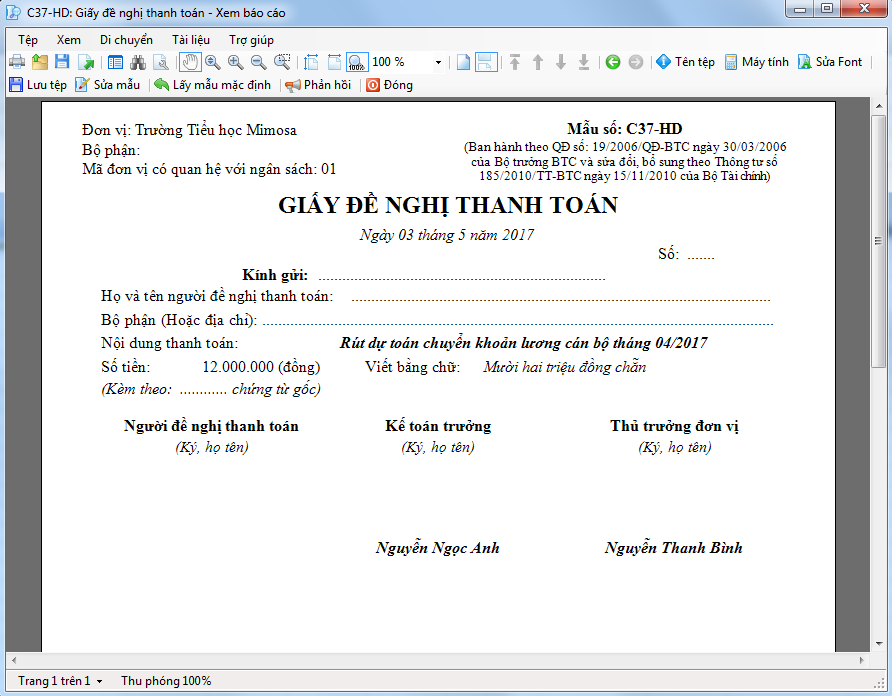
Task: Click the line Đơn vị: Trường Tiểu học Mimosa
Action: click(x=189, y=130)
